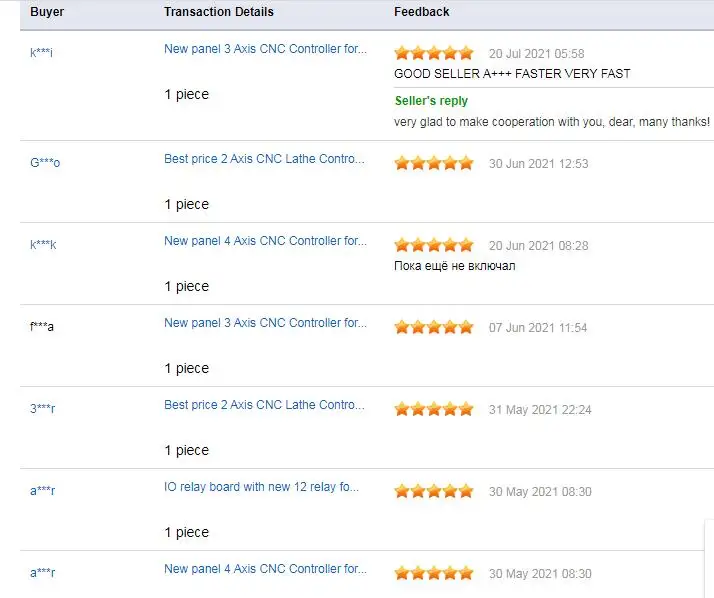Click the stars on f***a's review
This screenshot has height=598, width=714.
coord(434,327)
